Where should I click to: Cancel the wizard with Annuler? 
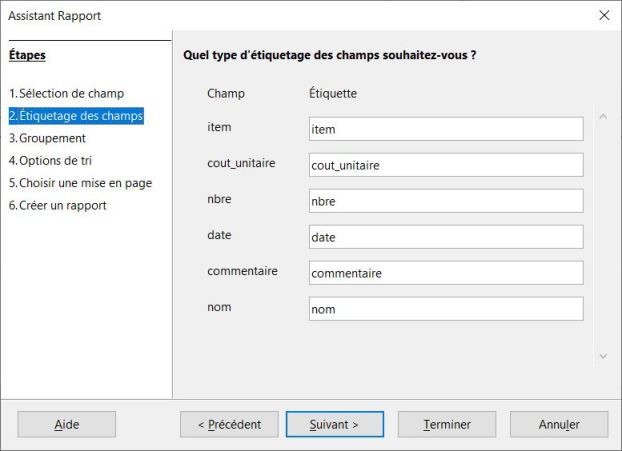point(559,424)
